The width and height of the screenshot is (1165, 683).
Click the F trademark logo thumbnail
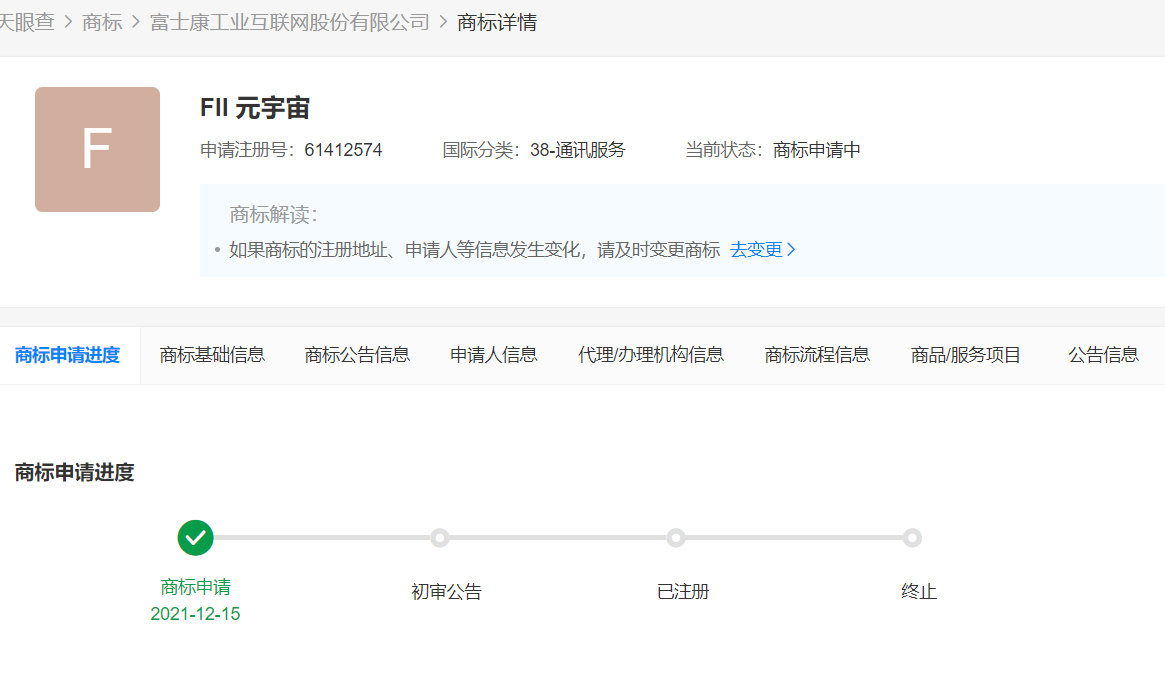click(x=97, y=149)
